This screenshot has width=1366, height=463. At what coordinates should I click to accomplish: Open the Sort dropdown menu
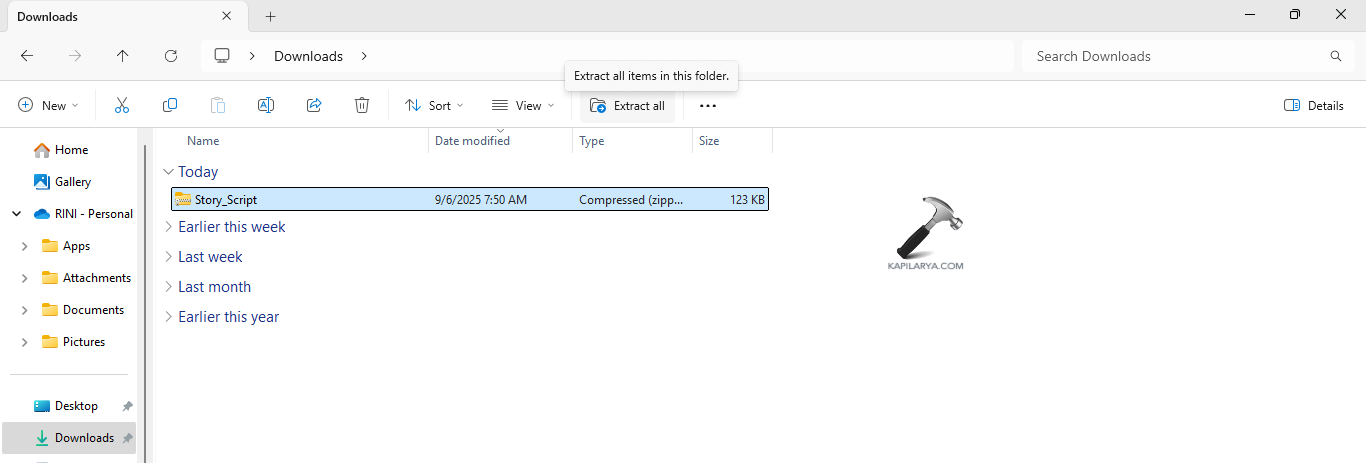[x=434, y=105]
